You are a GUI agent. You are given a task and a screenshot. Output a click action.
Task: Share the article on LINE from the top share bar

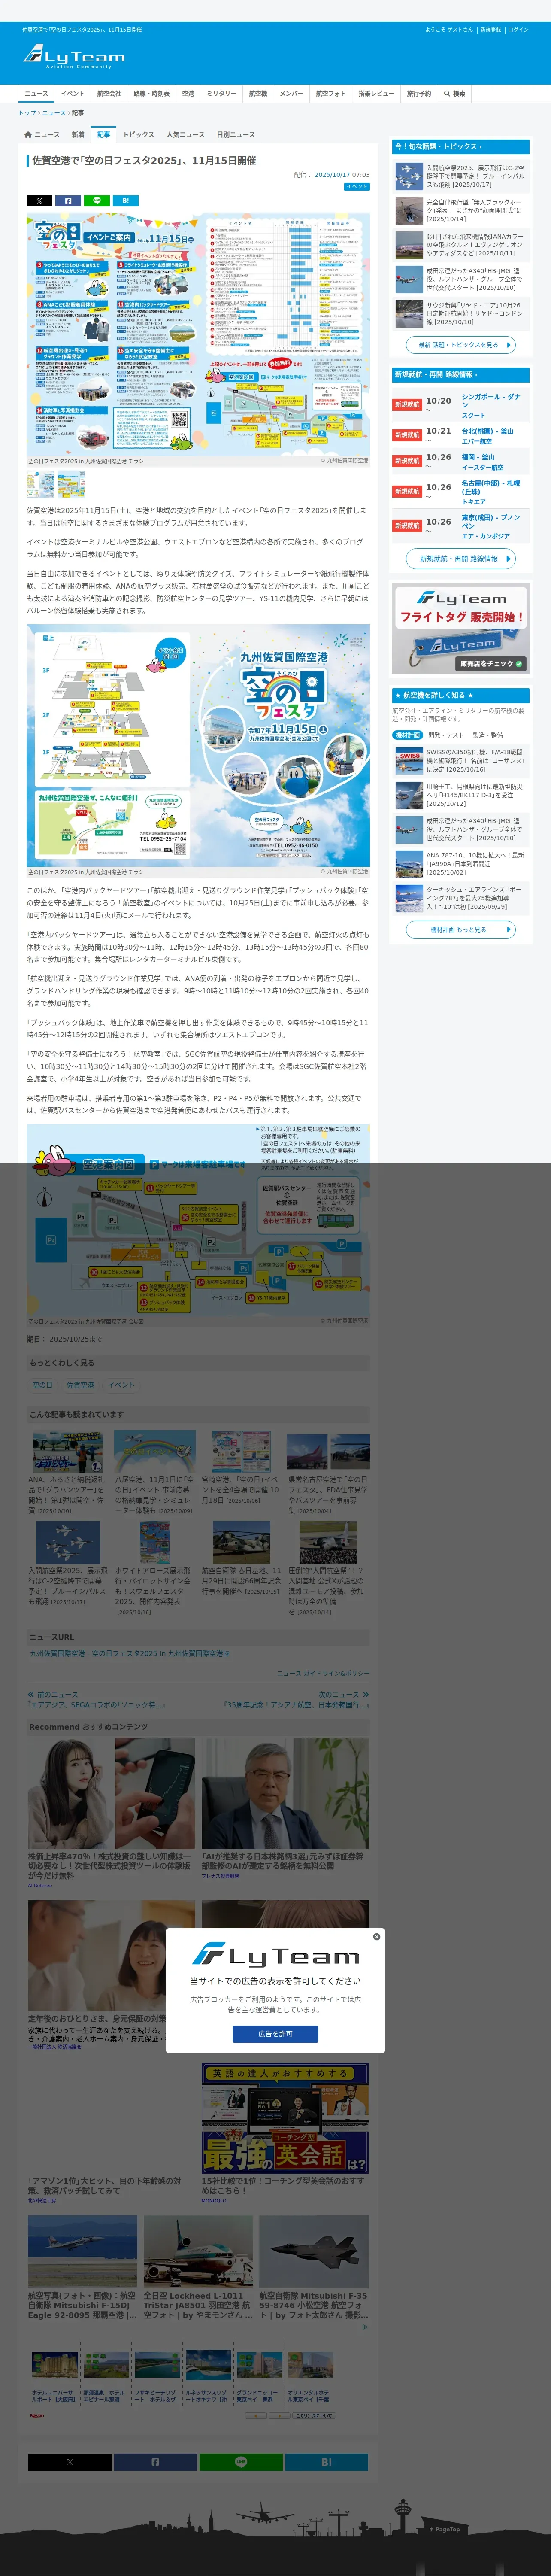pos(97,200)
